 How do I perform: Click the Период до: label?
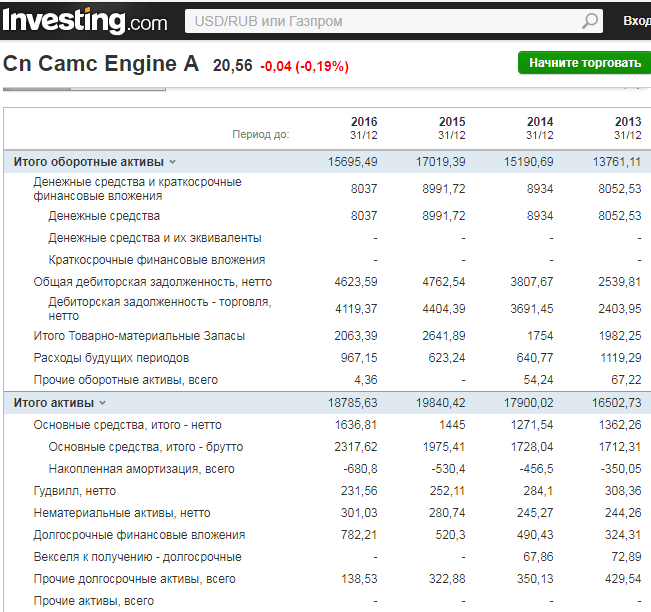[x=261, y=134]
